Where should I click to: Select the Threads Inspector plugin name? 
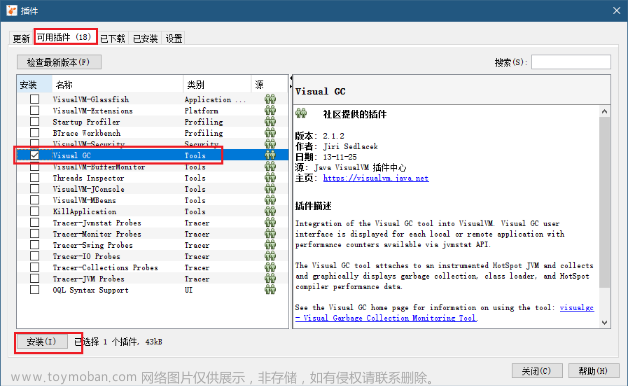(89, 177)
